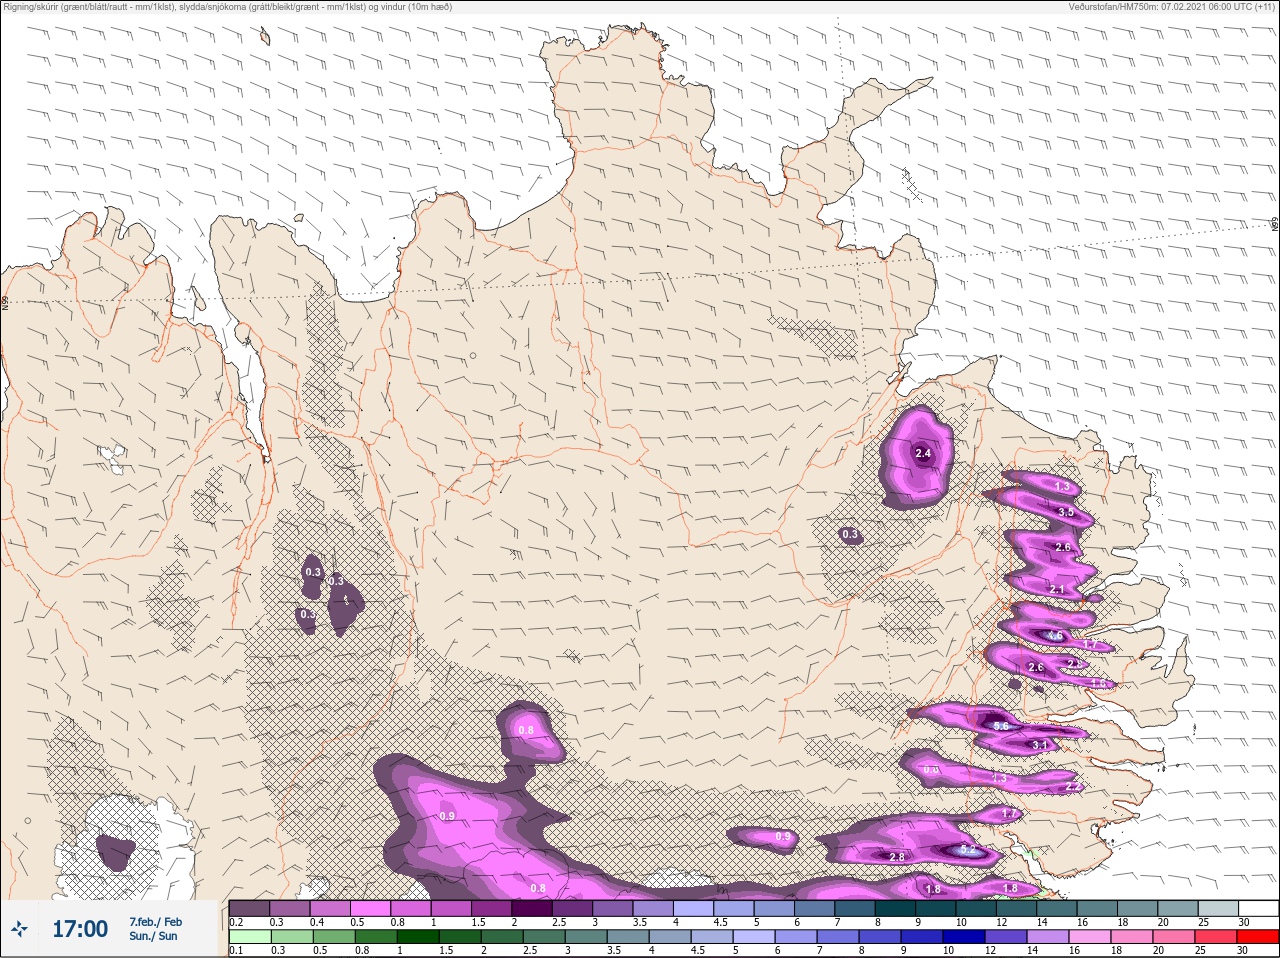
Task: Click the 2.8 precipitation value label
Action: (897, 857)
